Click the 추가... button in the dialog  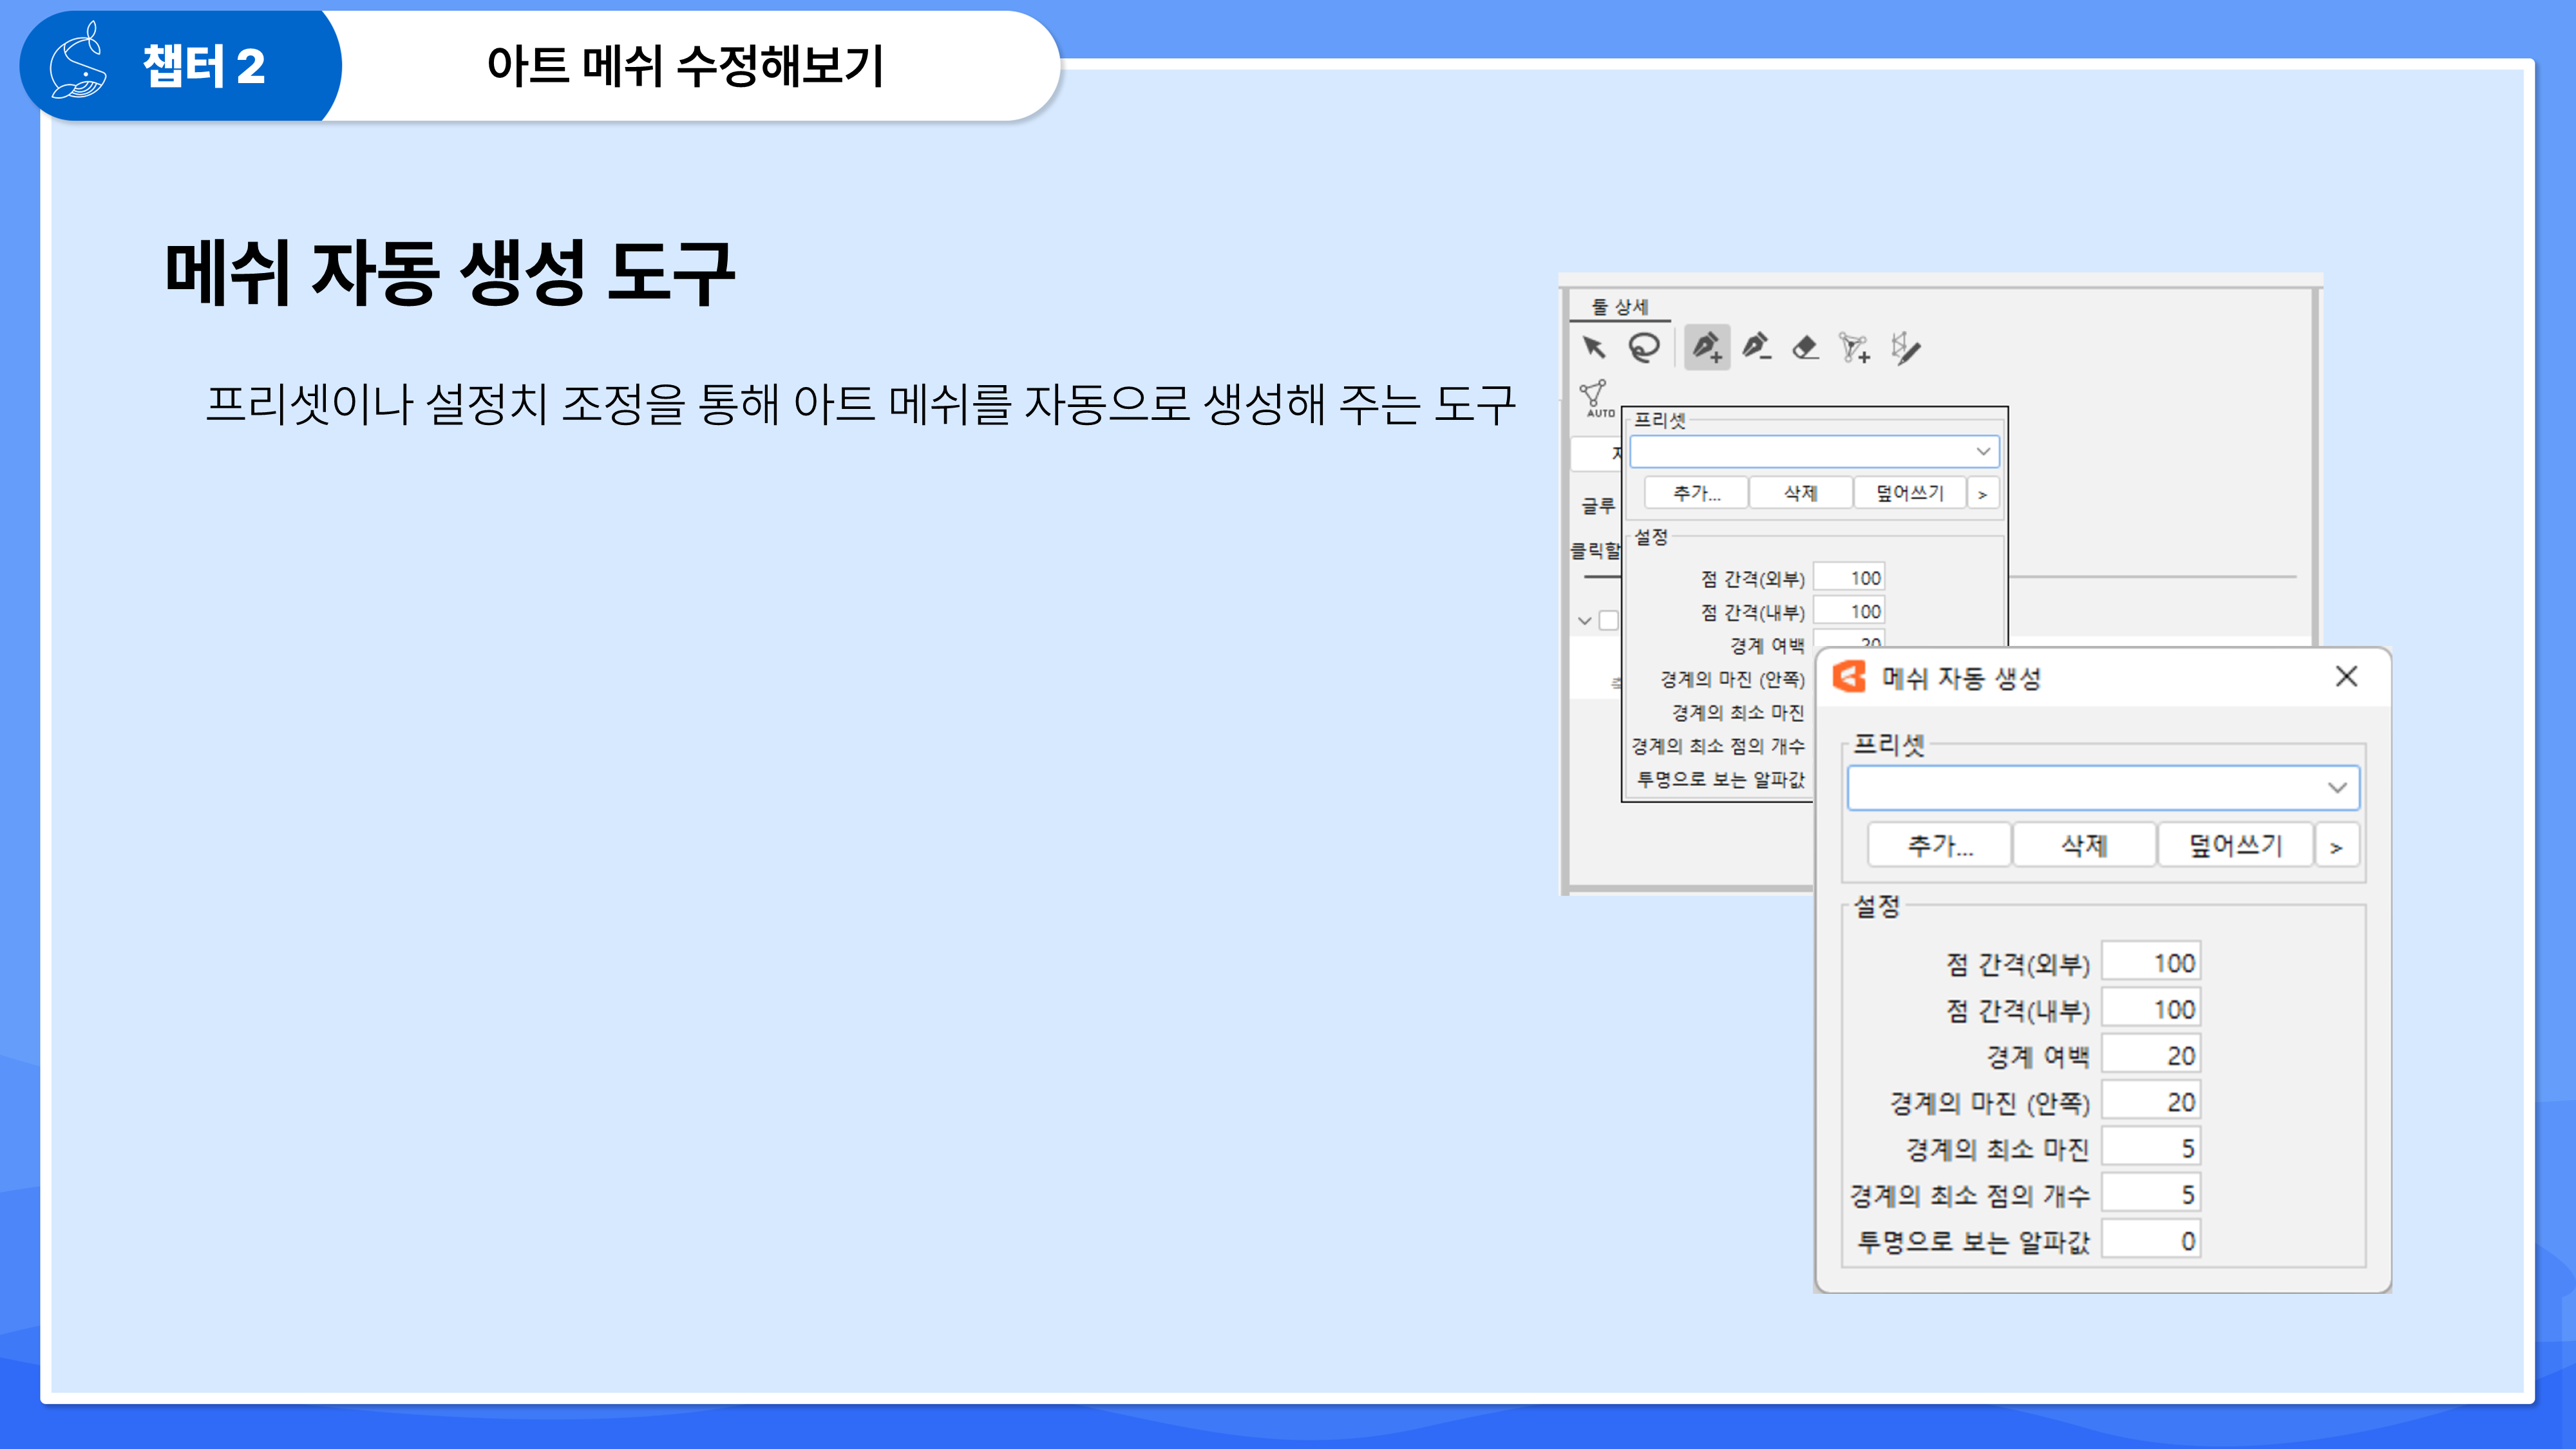[x=1940, y=846]
